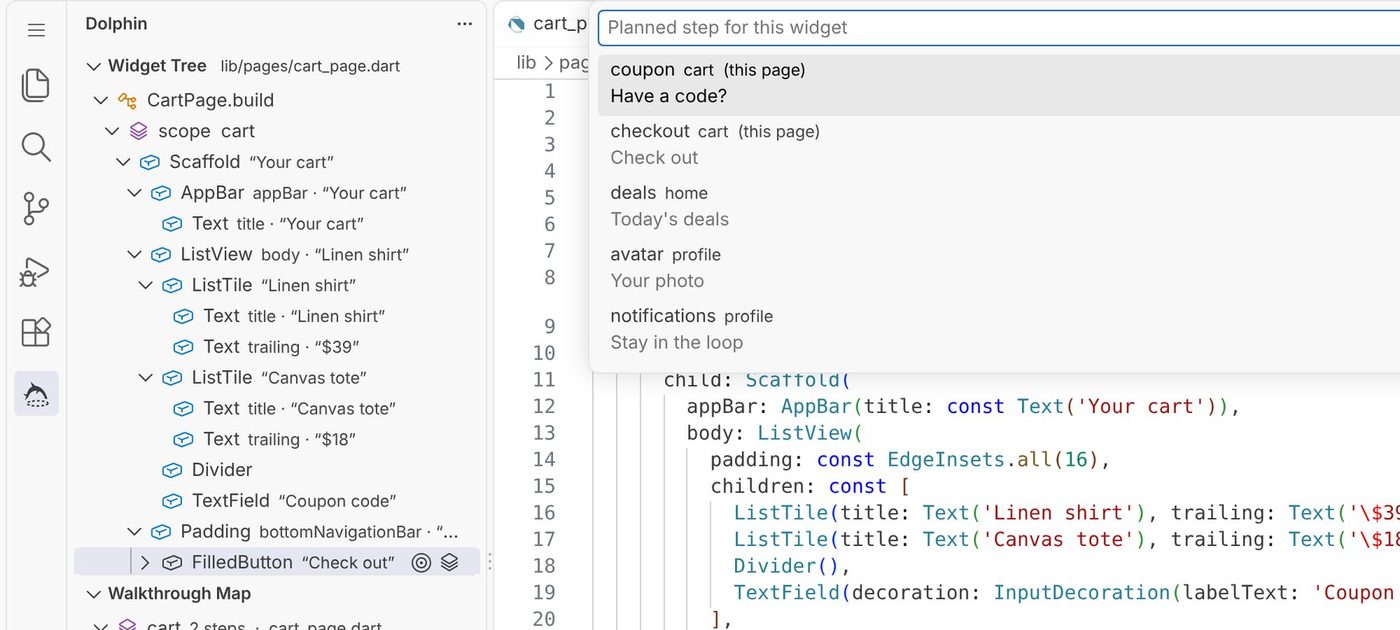Click "EdgeInsets" in the code editor
This screenshot has width=1400, height=630.
946,460
